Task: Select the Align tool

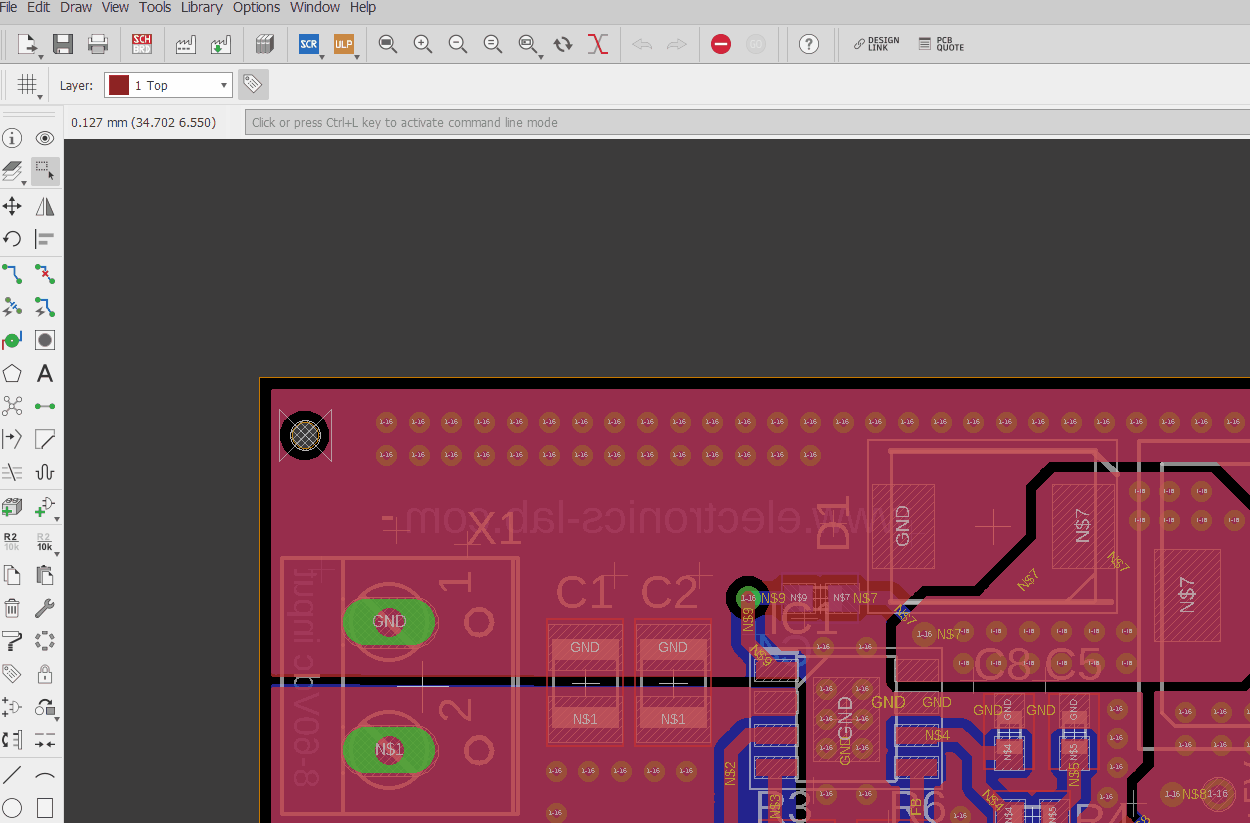Action: (x=45, y=239)
